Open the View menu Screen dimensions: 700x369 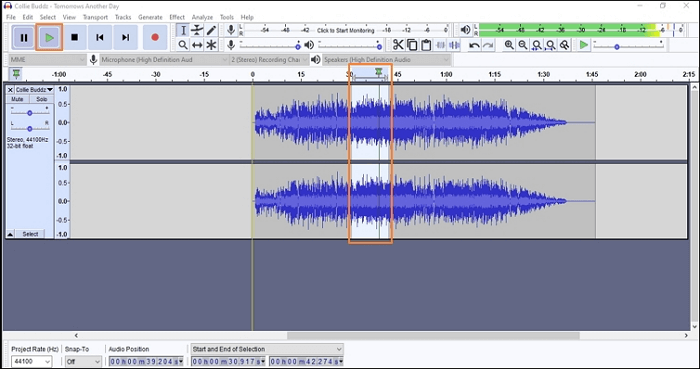pos(69,17)
